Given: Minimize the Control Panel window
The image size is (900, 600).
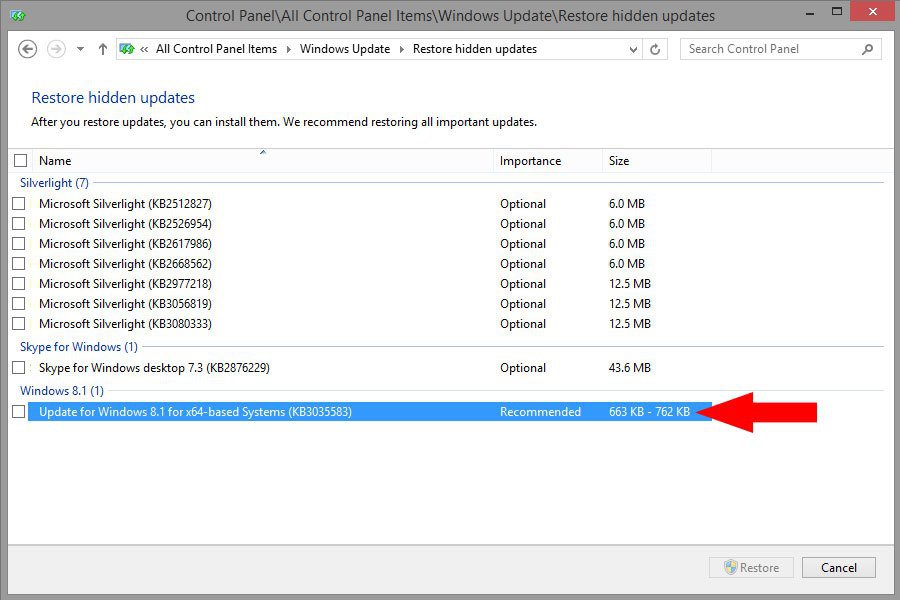Looking at the screenshot, I should point(810,13).
